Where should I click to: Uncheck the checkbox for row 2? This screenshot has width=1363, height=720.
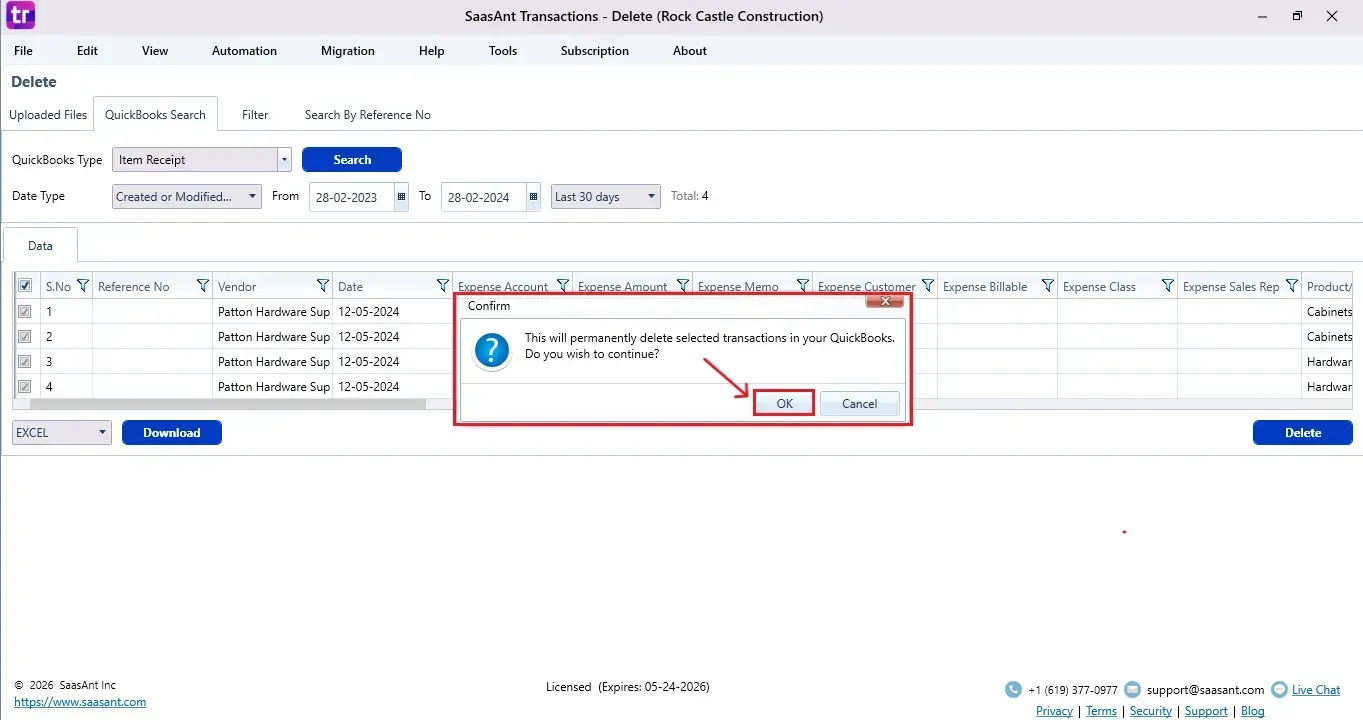[x=25, y=336]
